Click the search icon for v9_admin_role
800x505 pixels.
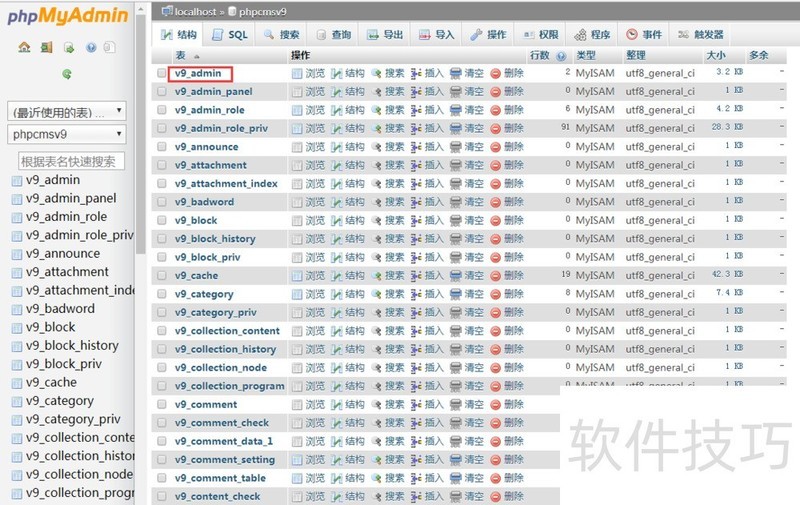coord(377,110)
